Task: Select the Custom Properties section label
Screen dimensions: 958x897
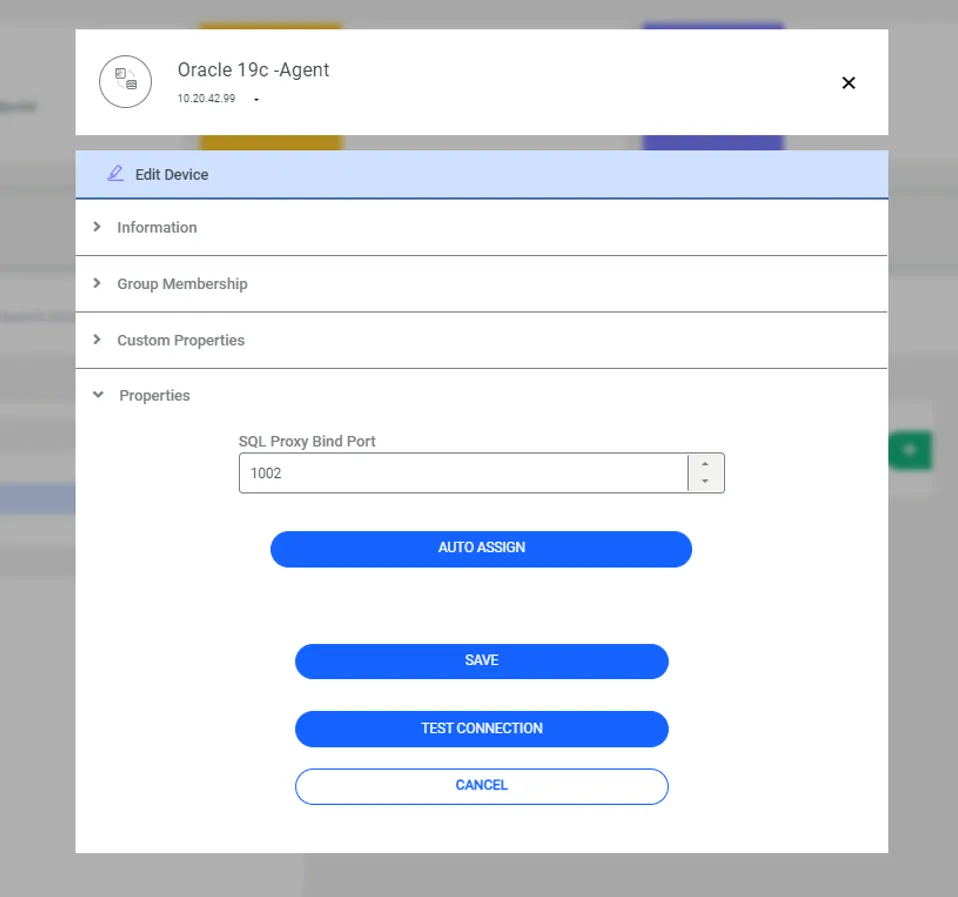Action: pos(181,340)
